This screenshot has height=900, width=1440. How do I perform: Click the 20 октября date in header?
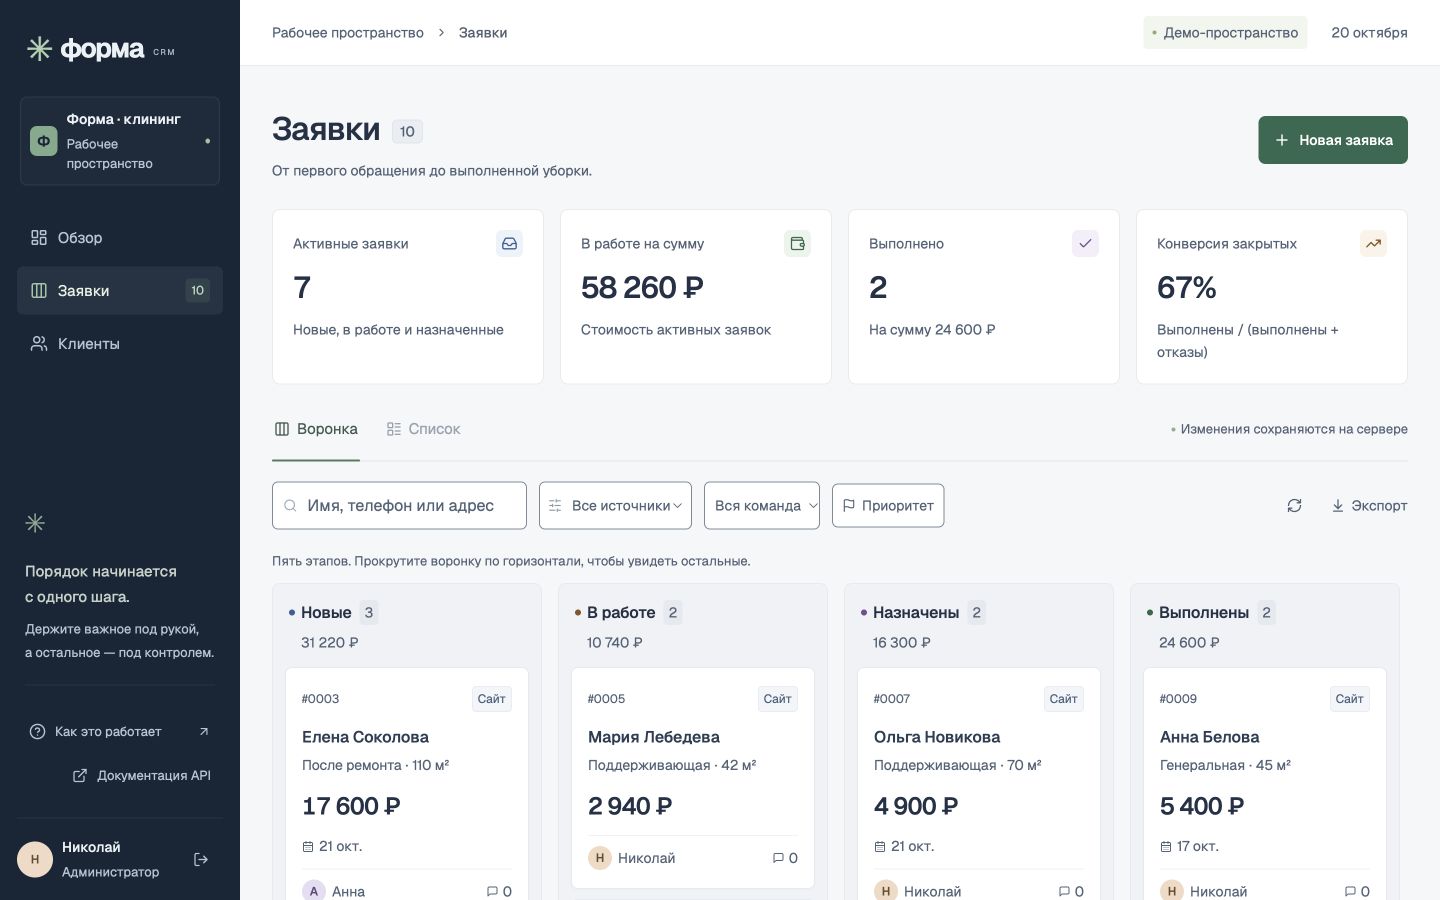pyautogui.click(x=1369, y=33)
